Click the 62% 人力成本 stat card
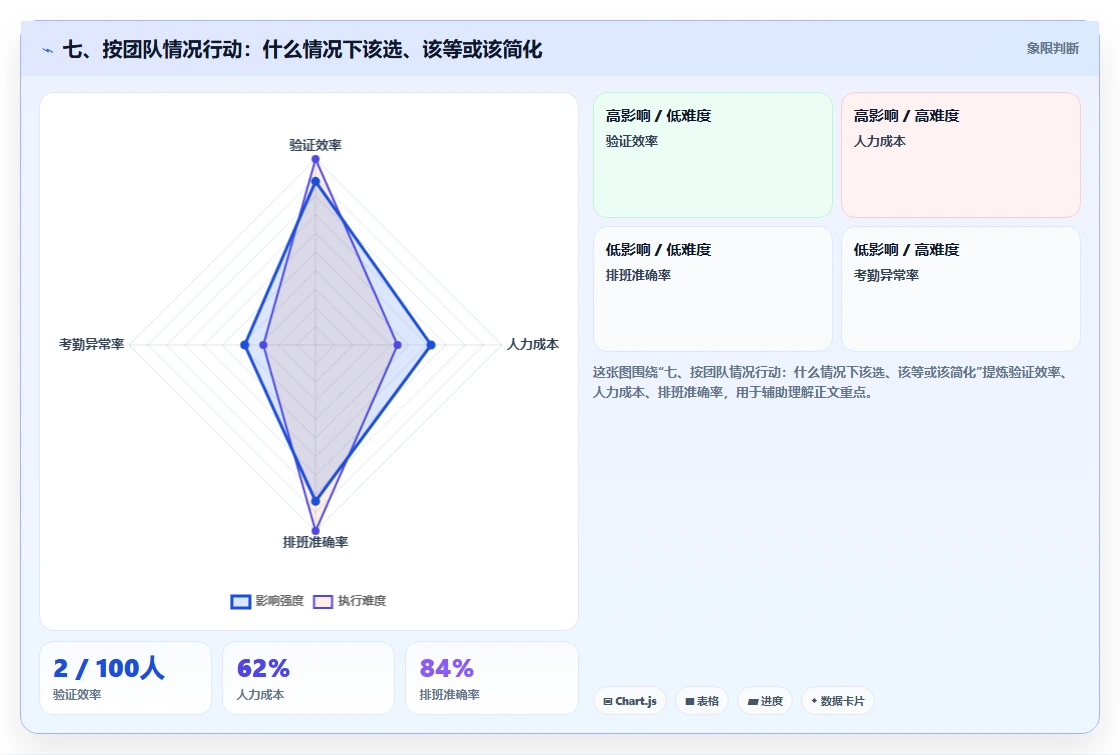 (309, 678)
